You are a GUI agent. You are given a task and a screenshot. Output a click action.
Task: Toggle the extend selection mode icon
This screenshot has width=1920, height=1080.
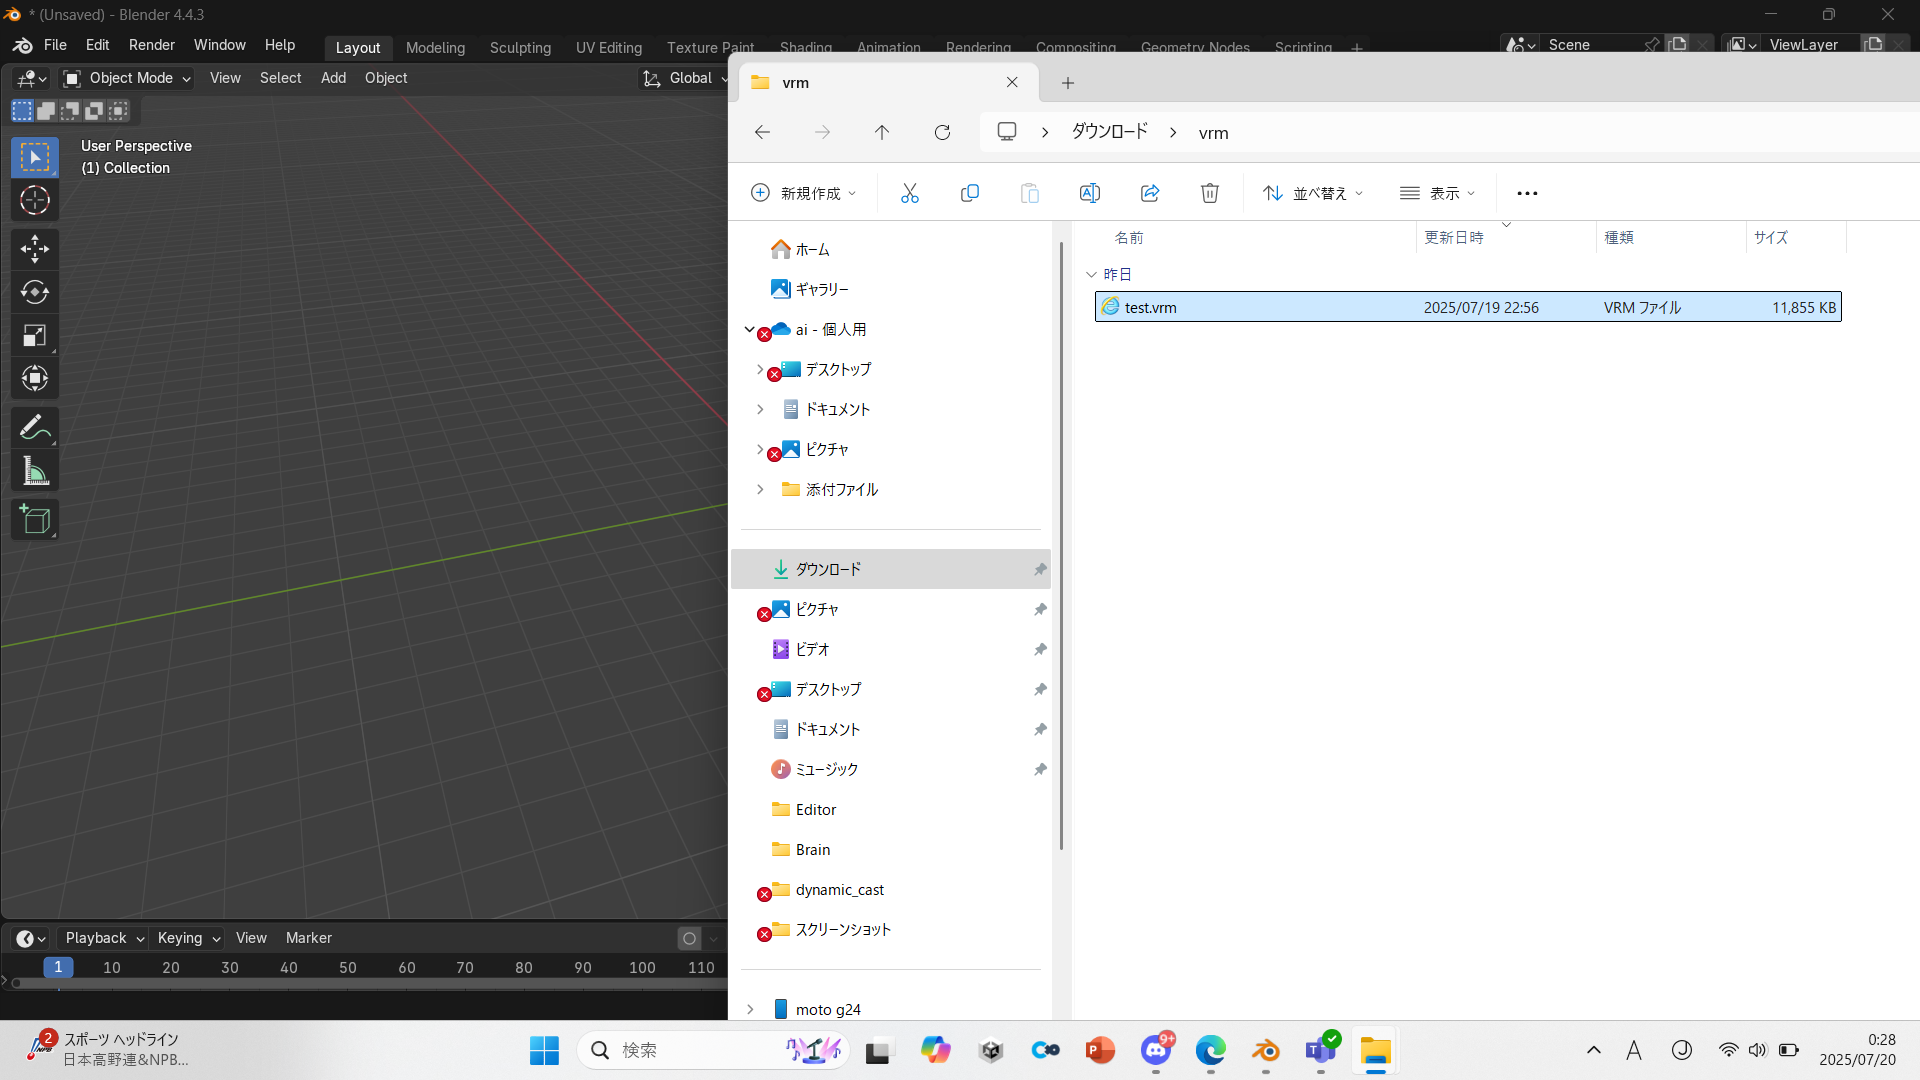(46, 110)
